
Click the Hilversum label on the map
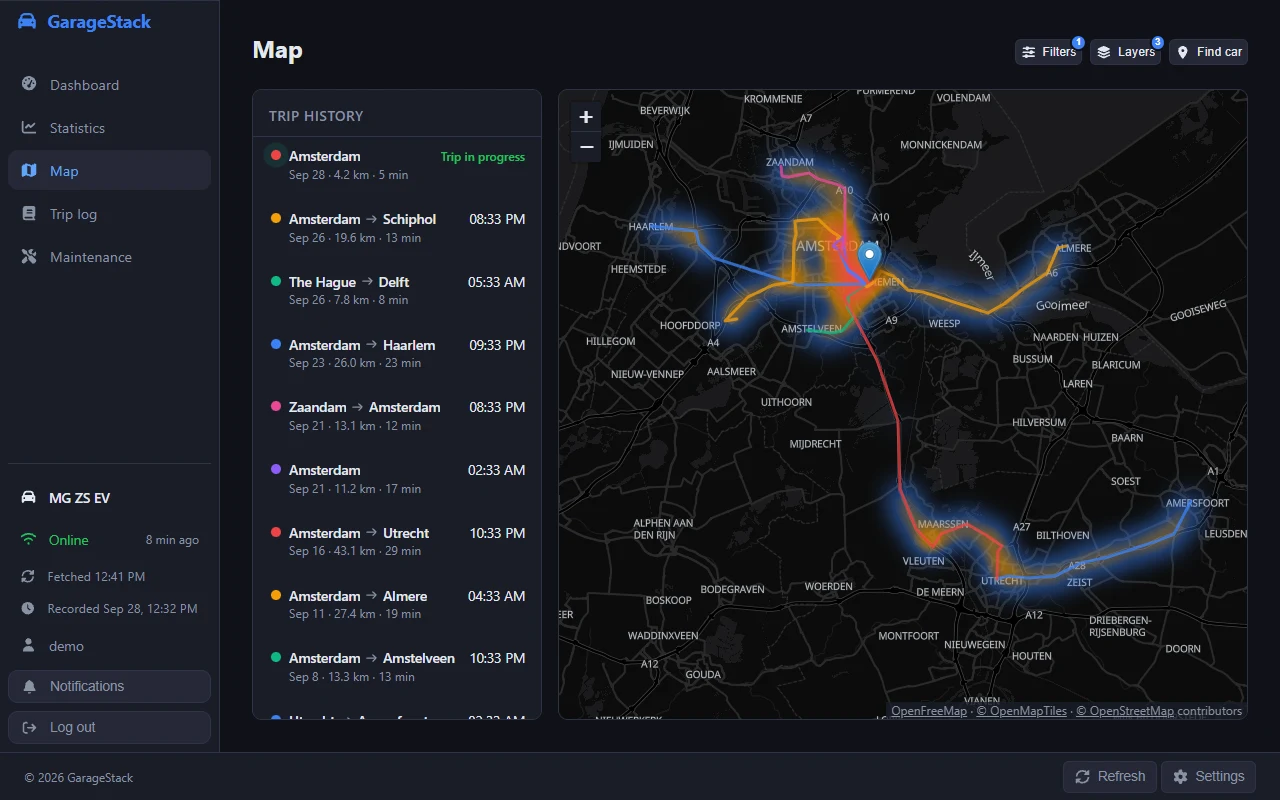(1039, 423)
